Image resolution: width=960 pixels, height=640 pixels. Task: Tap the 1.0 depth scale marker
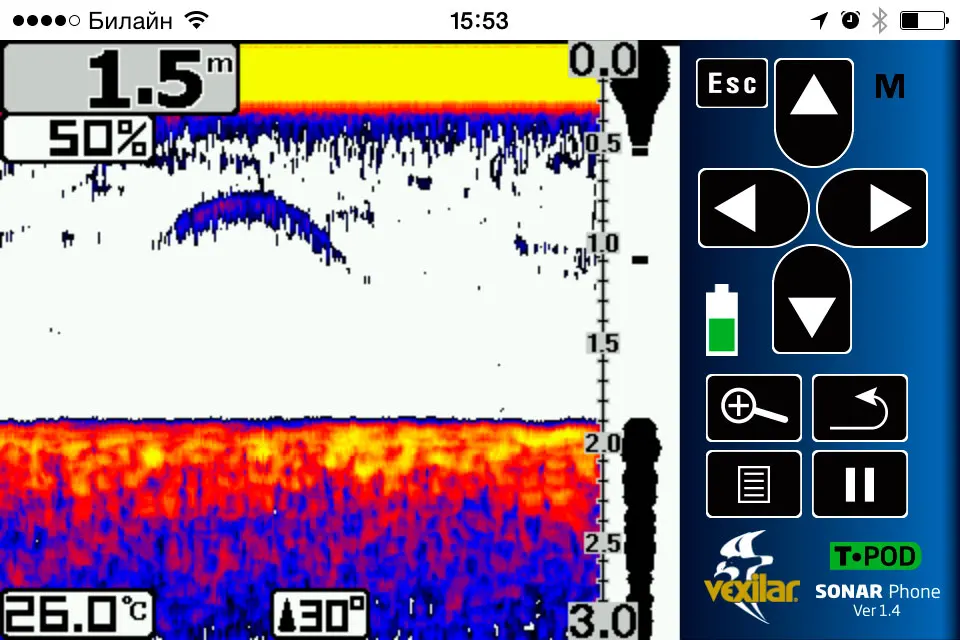tap(604, 244)
